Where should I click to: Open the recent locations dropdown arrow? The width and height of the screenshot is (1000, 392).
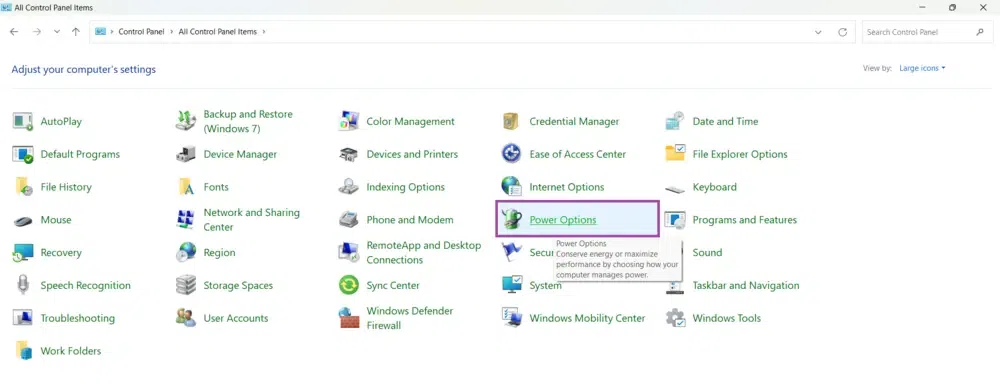[57, 32]
